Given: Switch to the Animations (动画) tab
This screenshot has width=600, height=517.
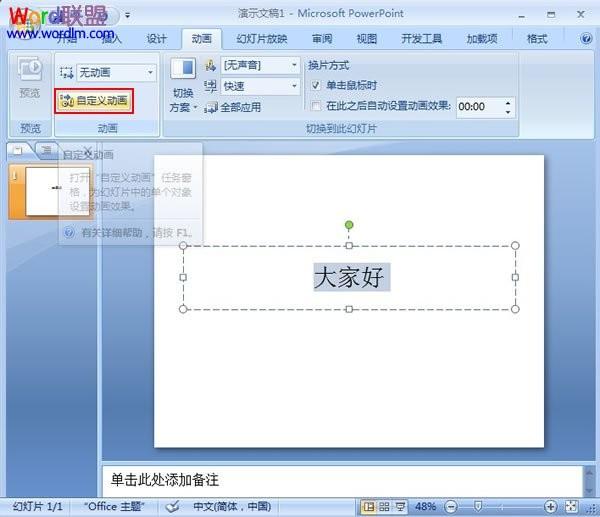Looking at the screenshot, I should 202,39.
